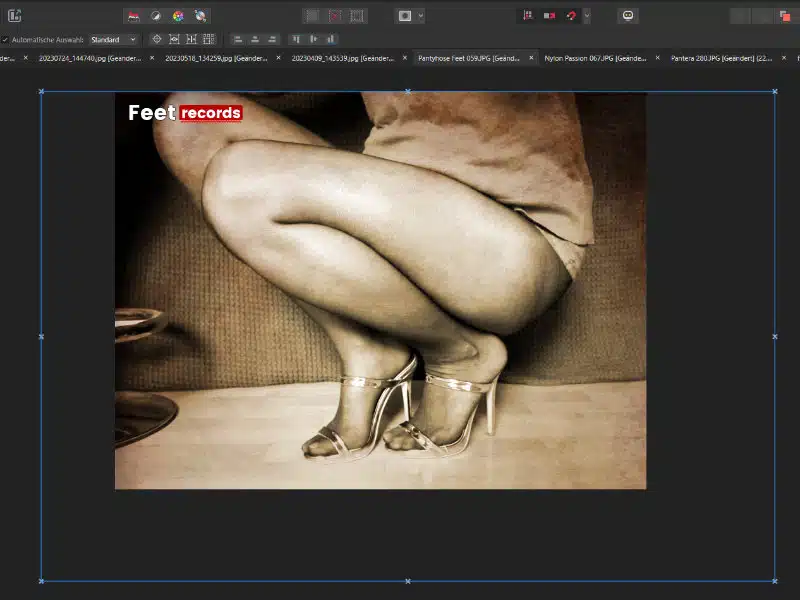
Task: Click the Personas switch icon at top left
Action: click(x=14, y=16)
